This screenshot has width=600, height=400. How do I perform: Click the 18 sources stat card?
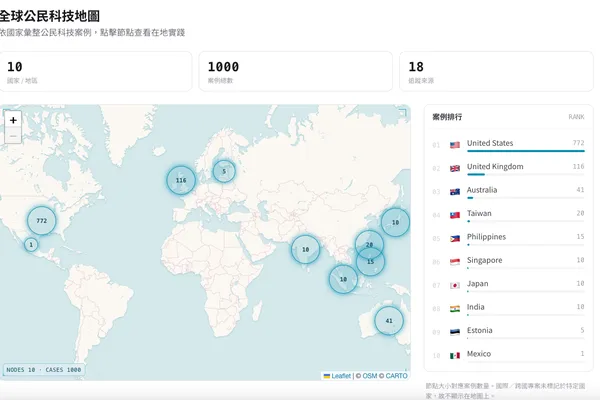496,72
